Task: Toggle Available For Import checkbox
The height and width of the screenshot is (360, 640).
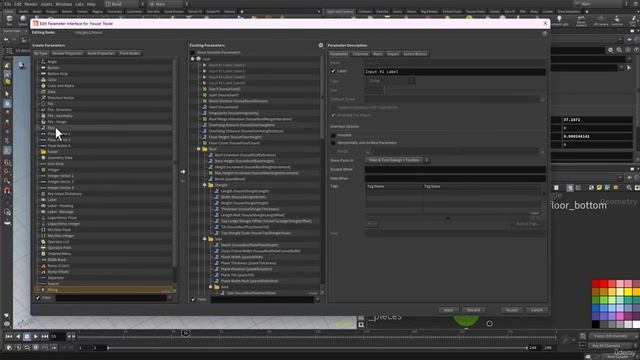Action: pyautogui.click(x=333, y=115)
